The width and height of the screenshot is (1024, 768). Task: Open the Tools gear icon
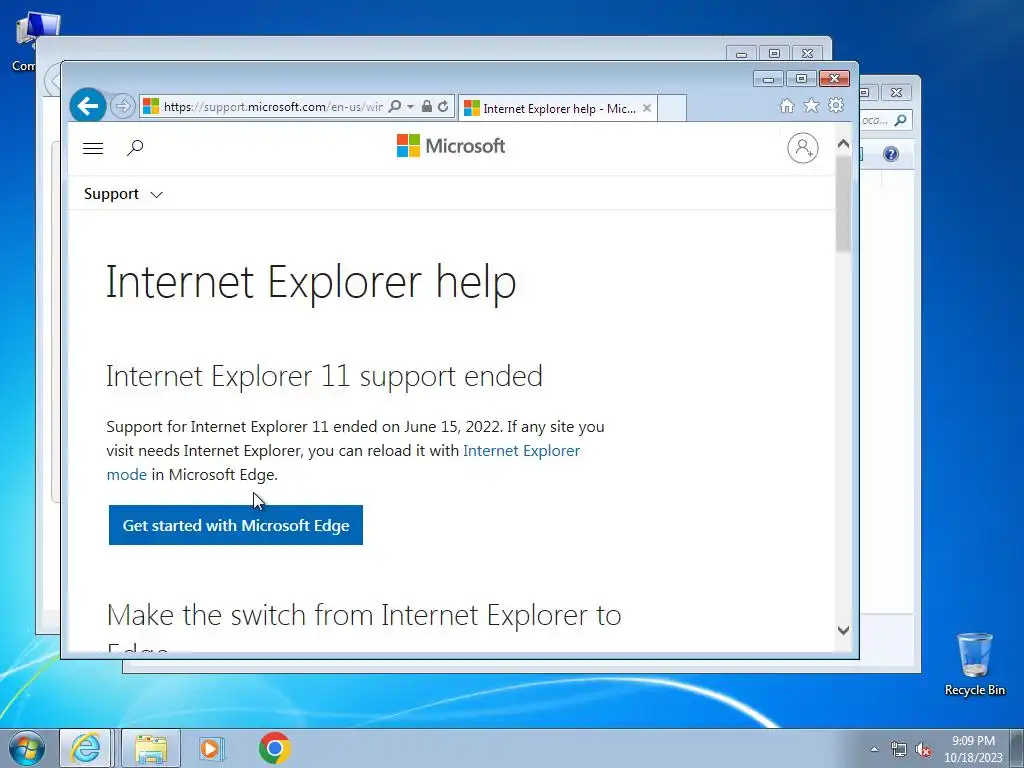pyautogui.click(x=836, y=105)
